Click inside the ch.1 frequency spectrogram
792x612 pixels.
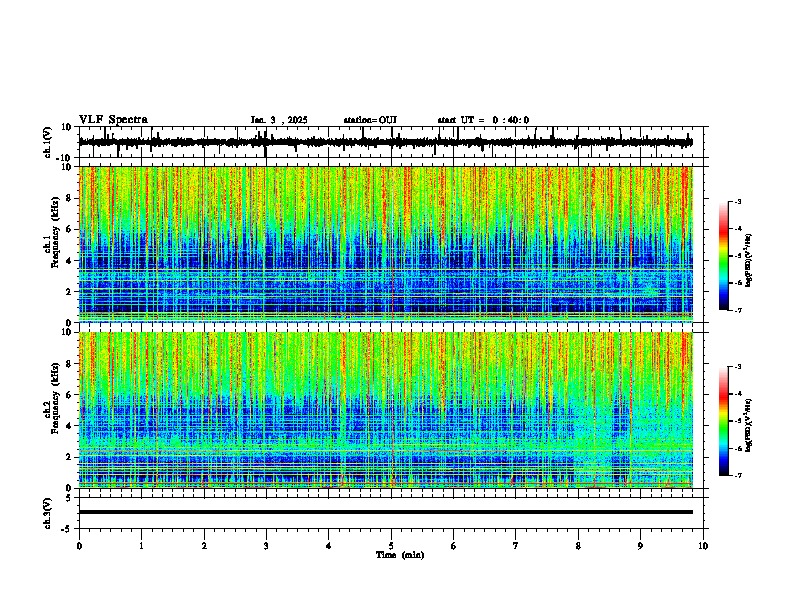(x=386, y=244)
